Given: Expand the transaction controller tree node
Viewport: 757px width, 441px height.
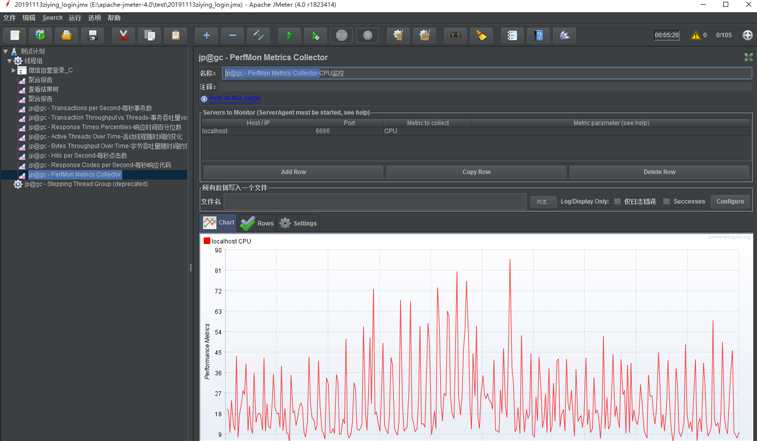Looking at the screenshot, I should [14, 70].
